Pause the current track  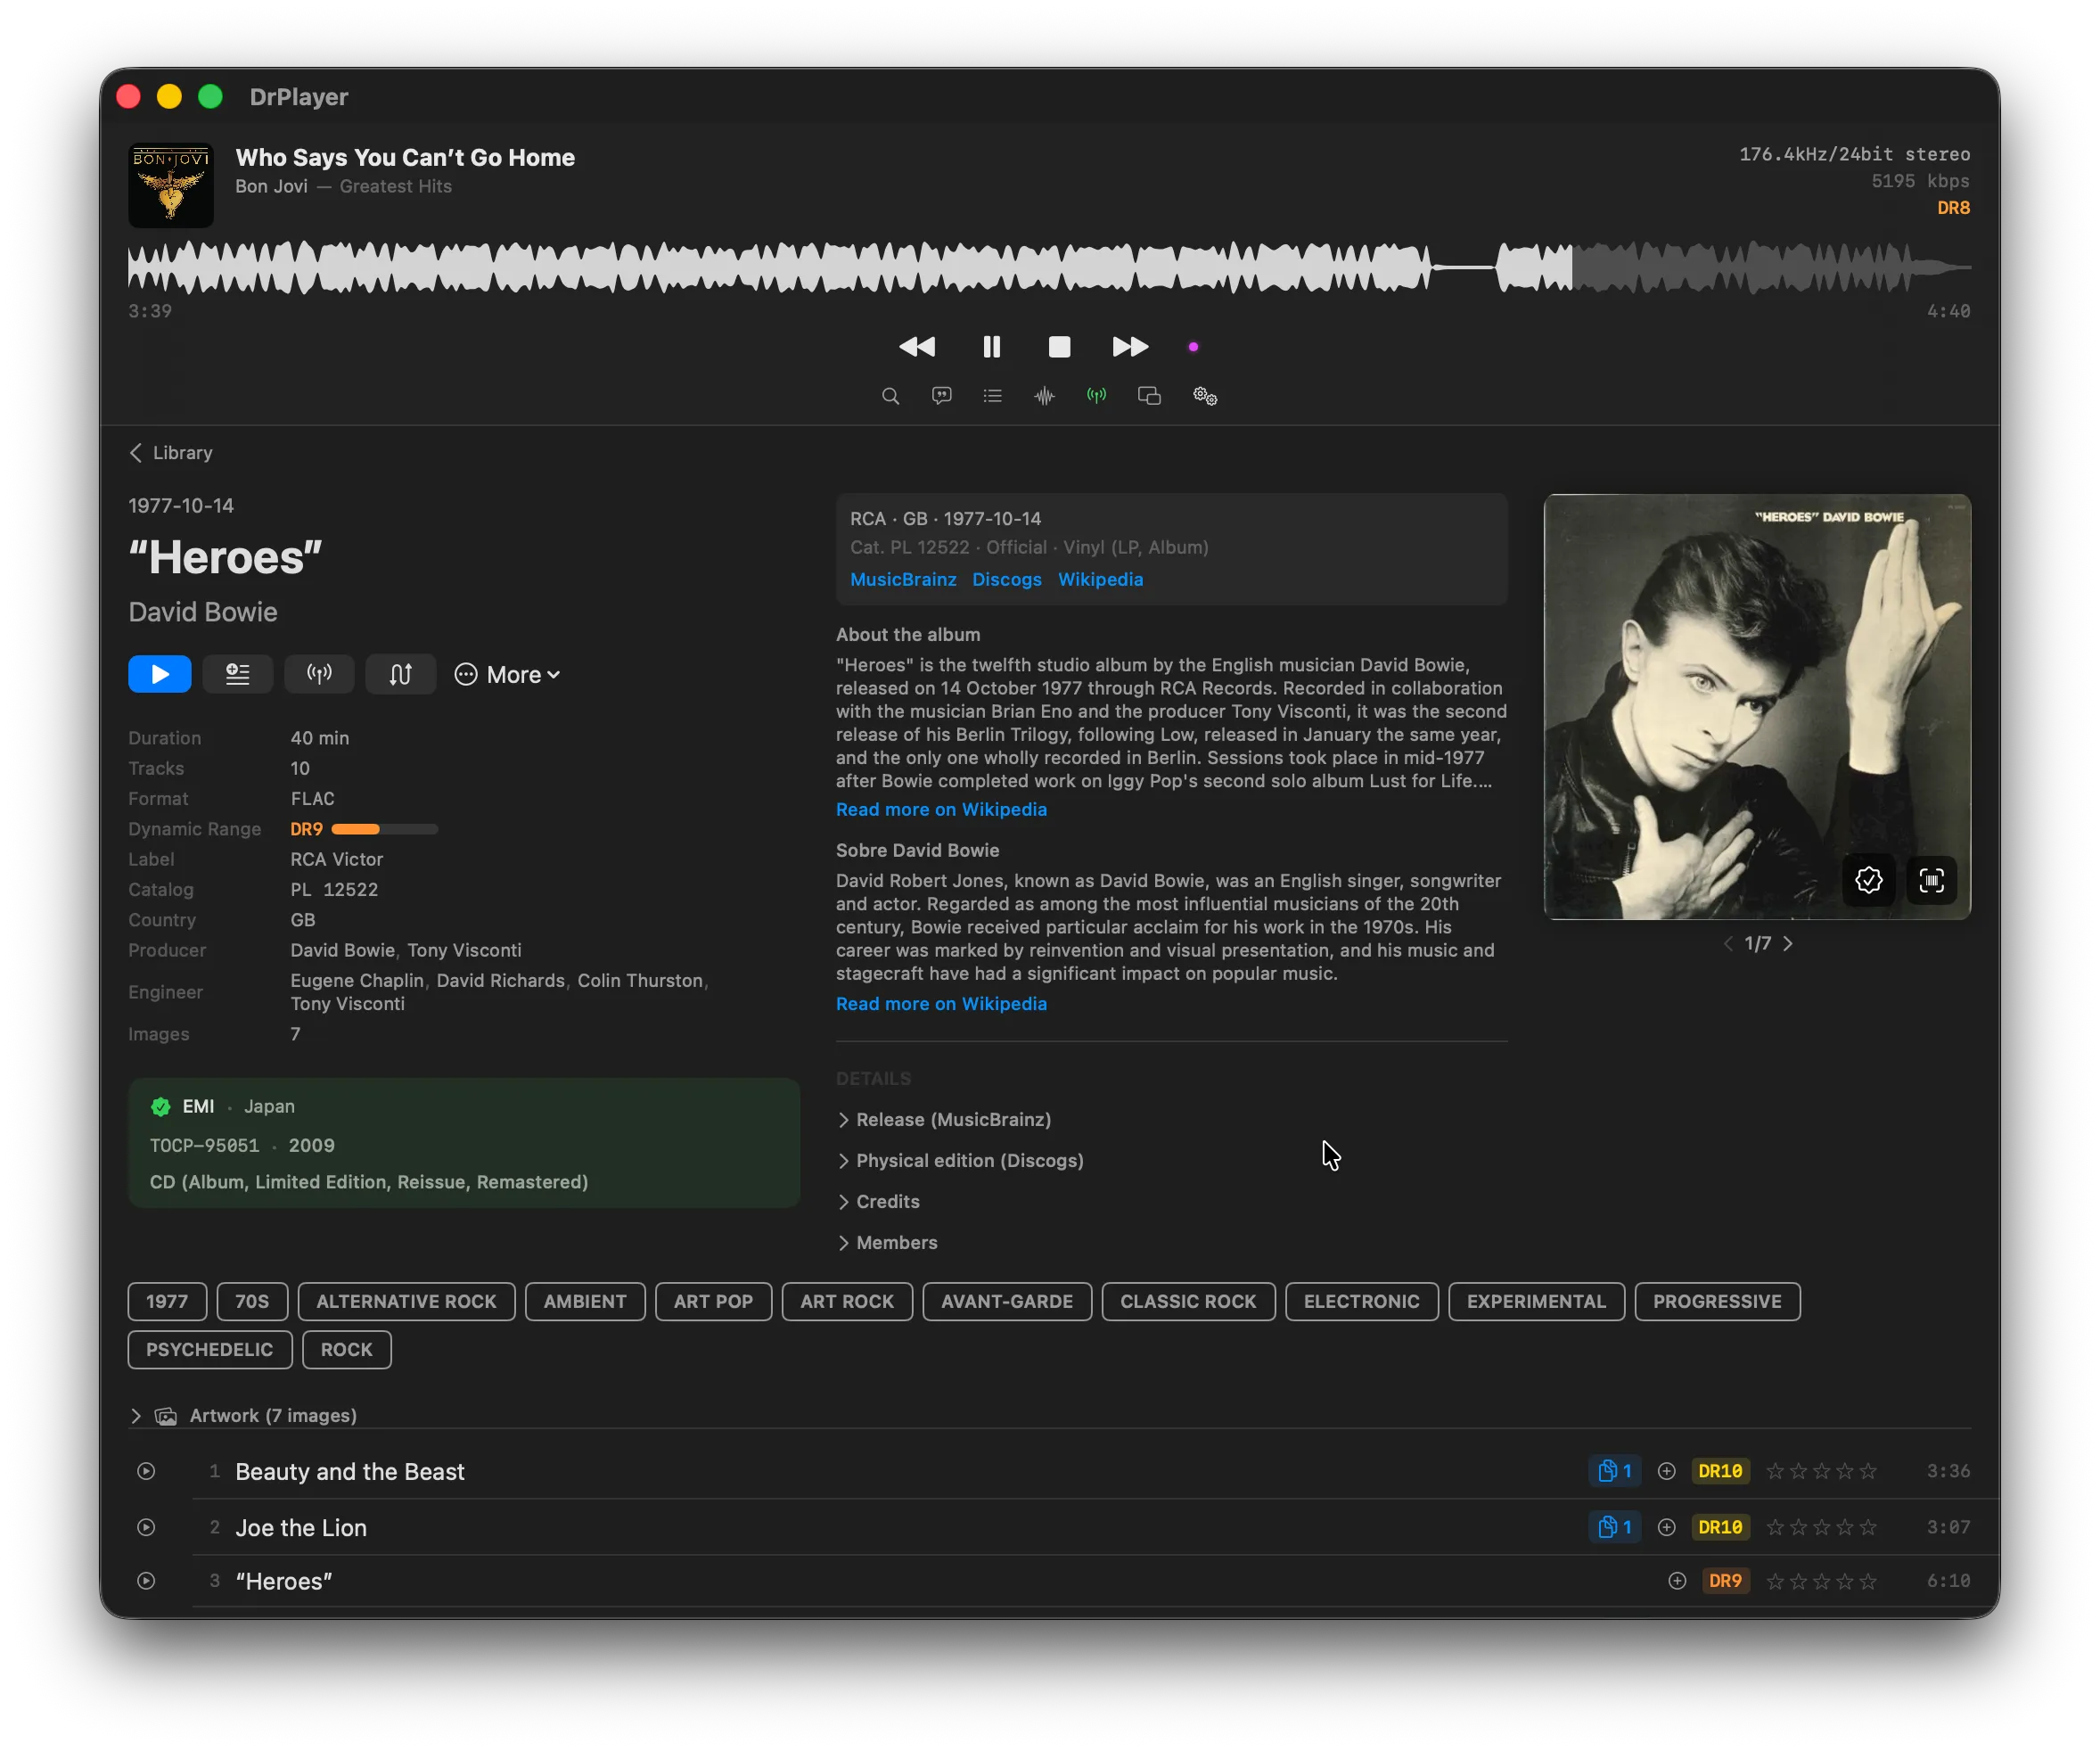pyautogui.click(x=991, y=347)
